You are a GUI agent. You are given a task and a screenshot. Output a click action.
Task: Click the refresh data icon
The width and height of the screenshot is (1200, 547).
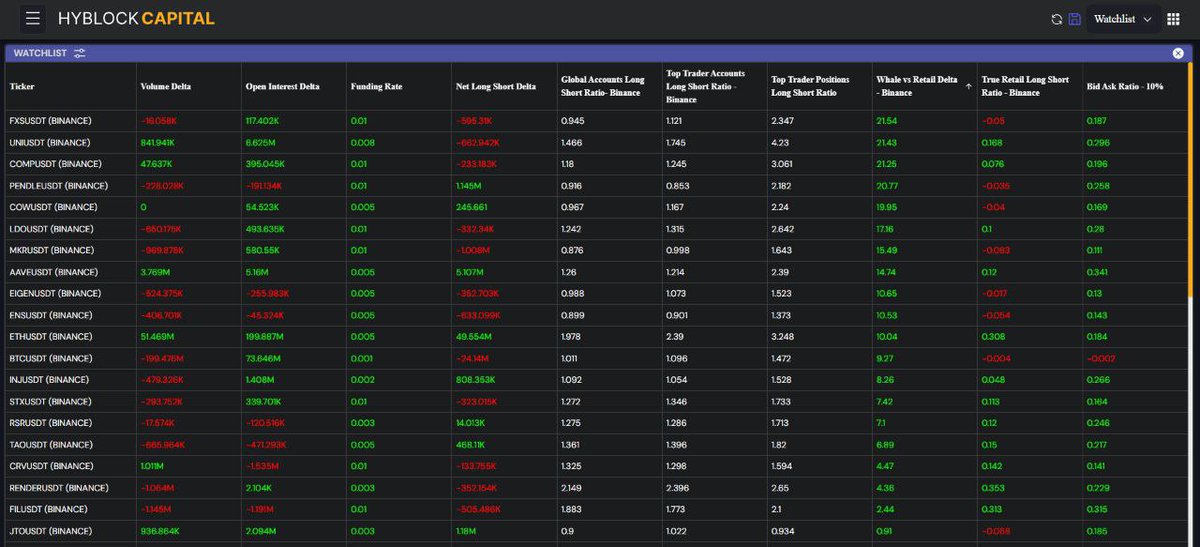(x=1057, y=19)
